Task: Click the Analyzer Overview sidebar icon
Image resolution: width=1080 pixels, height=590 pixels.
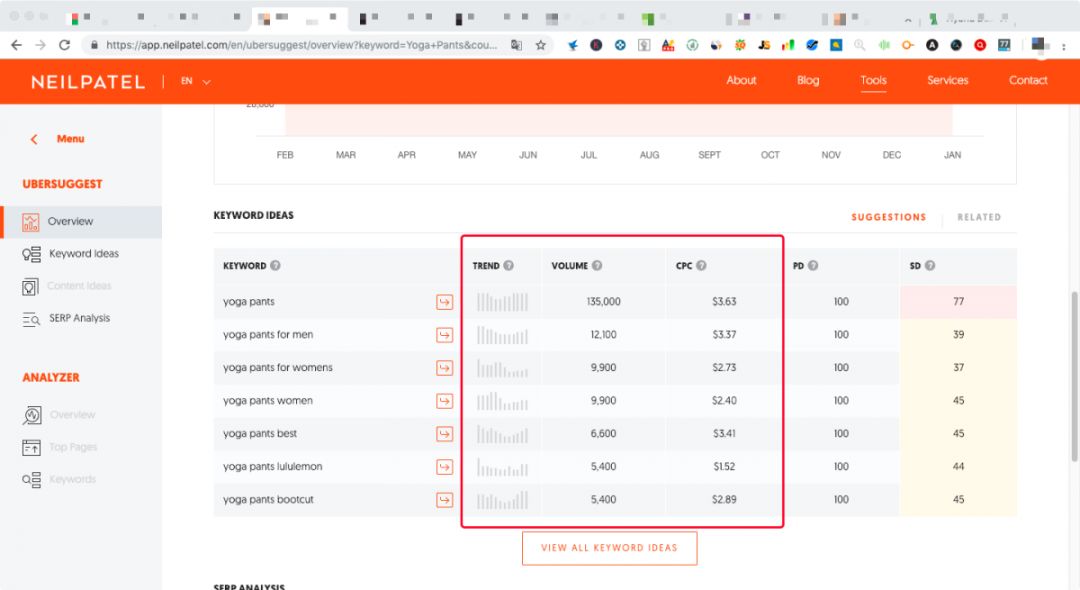Action: [32, 415]
